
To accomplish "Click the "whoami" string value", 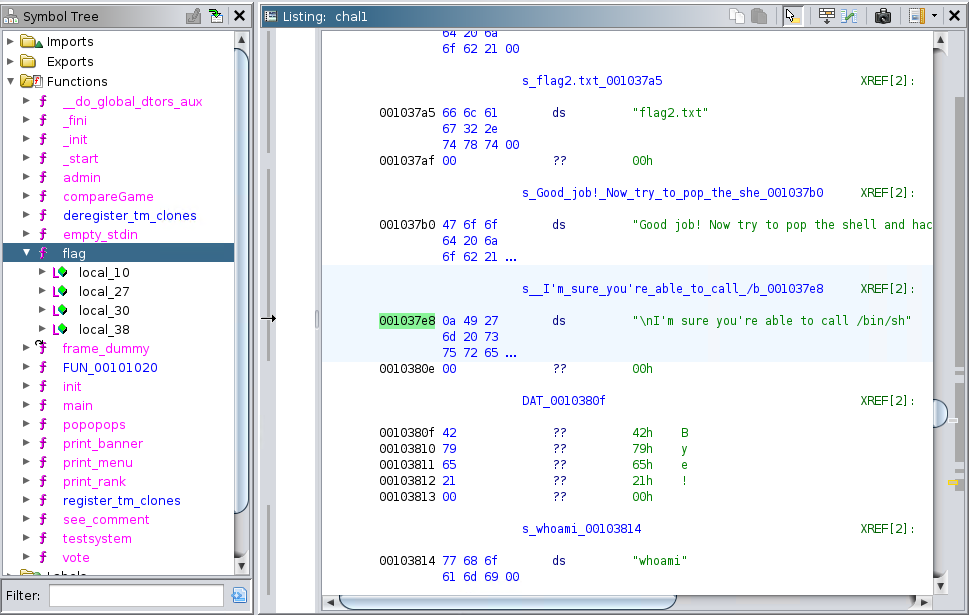I will click(659, 561).
